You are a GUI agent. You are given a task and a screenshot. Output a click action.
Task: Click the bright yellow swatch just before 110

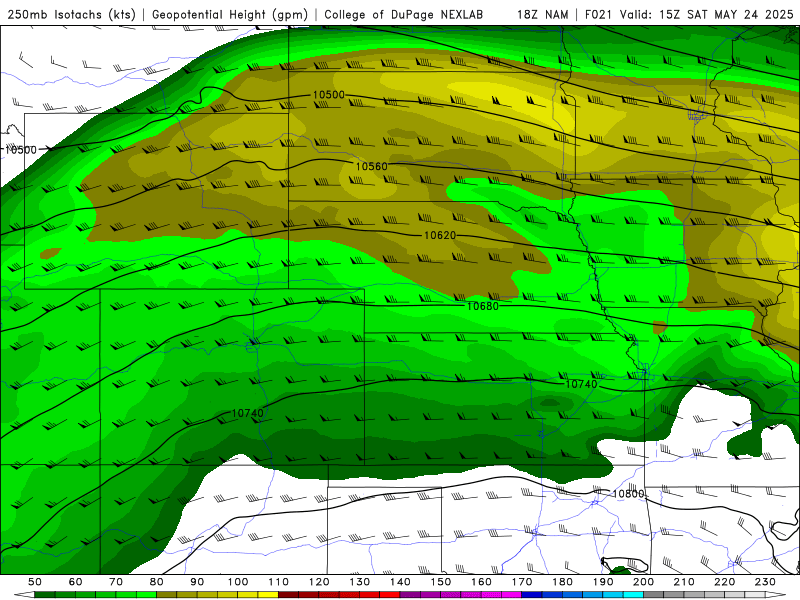click(x=268, y=595)
